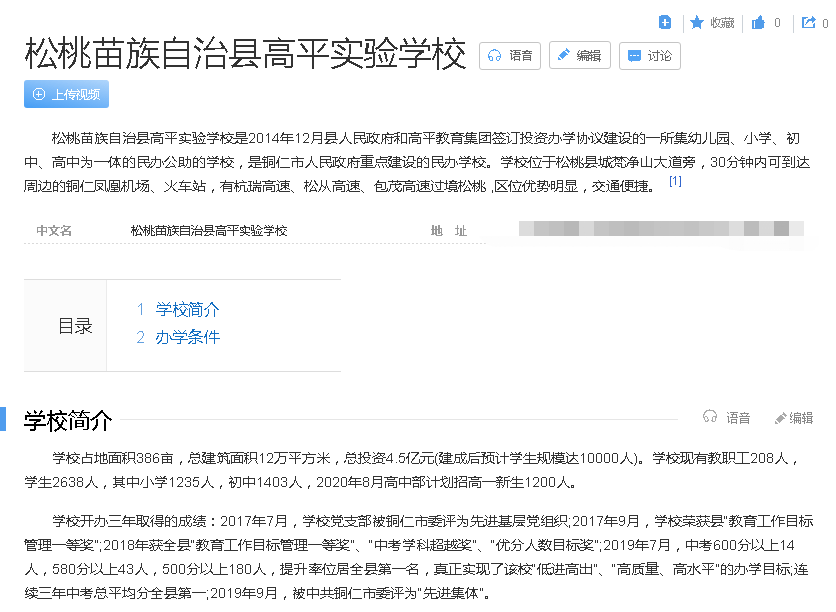
Task: Click the star icon beside 收藏
Action: [696, 22]
